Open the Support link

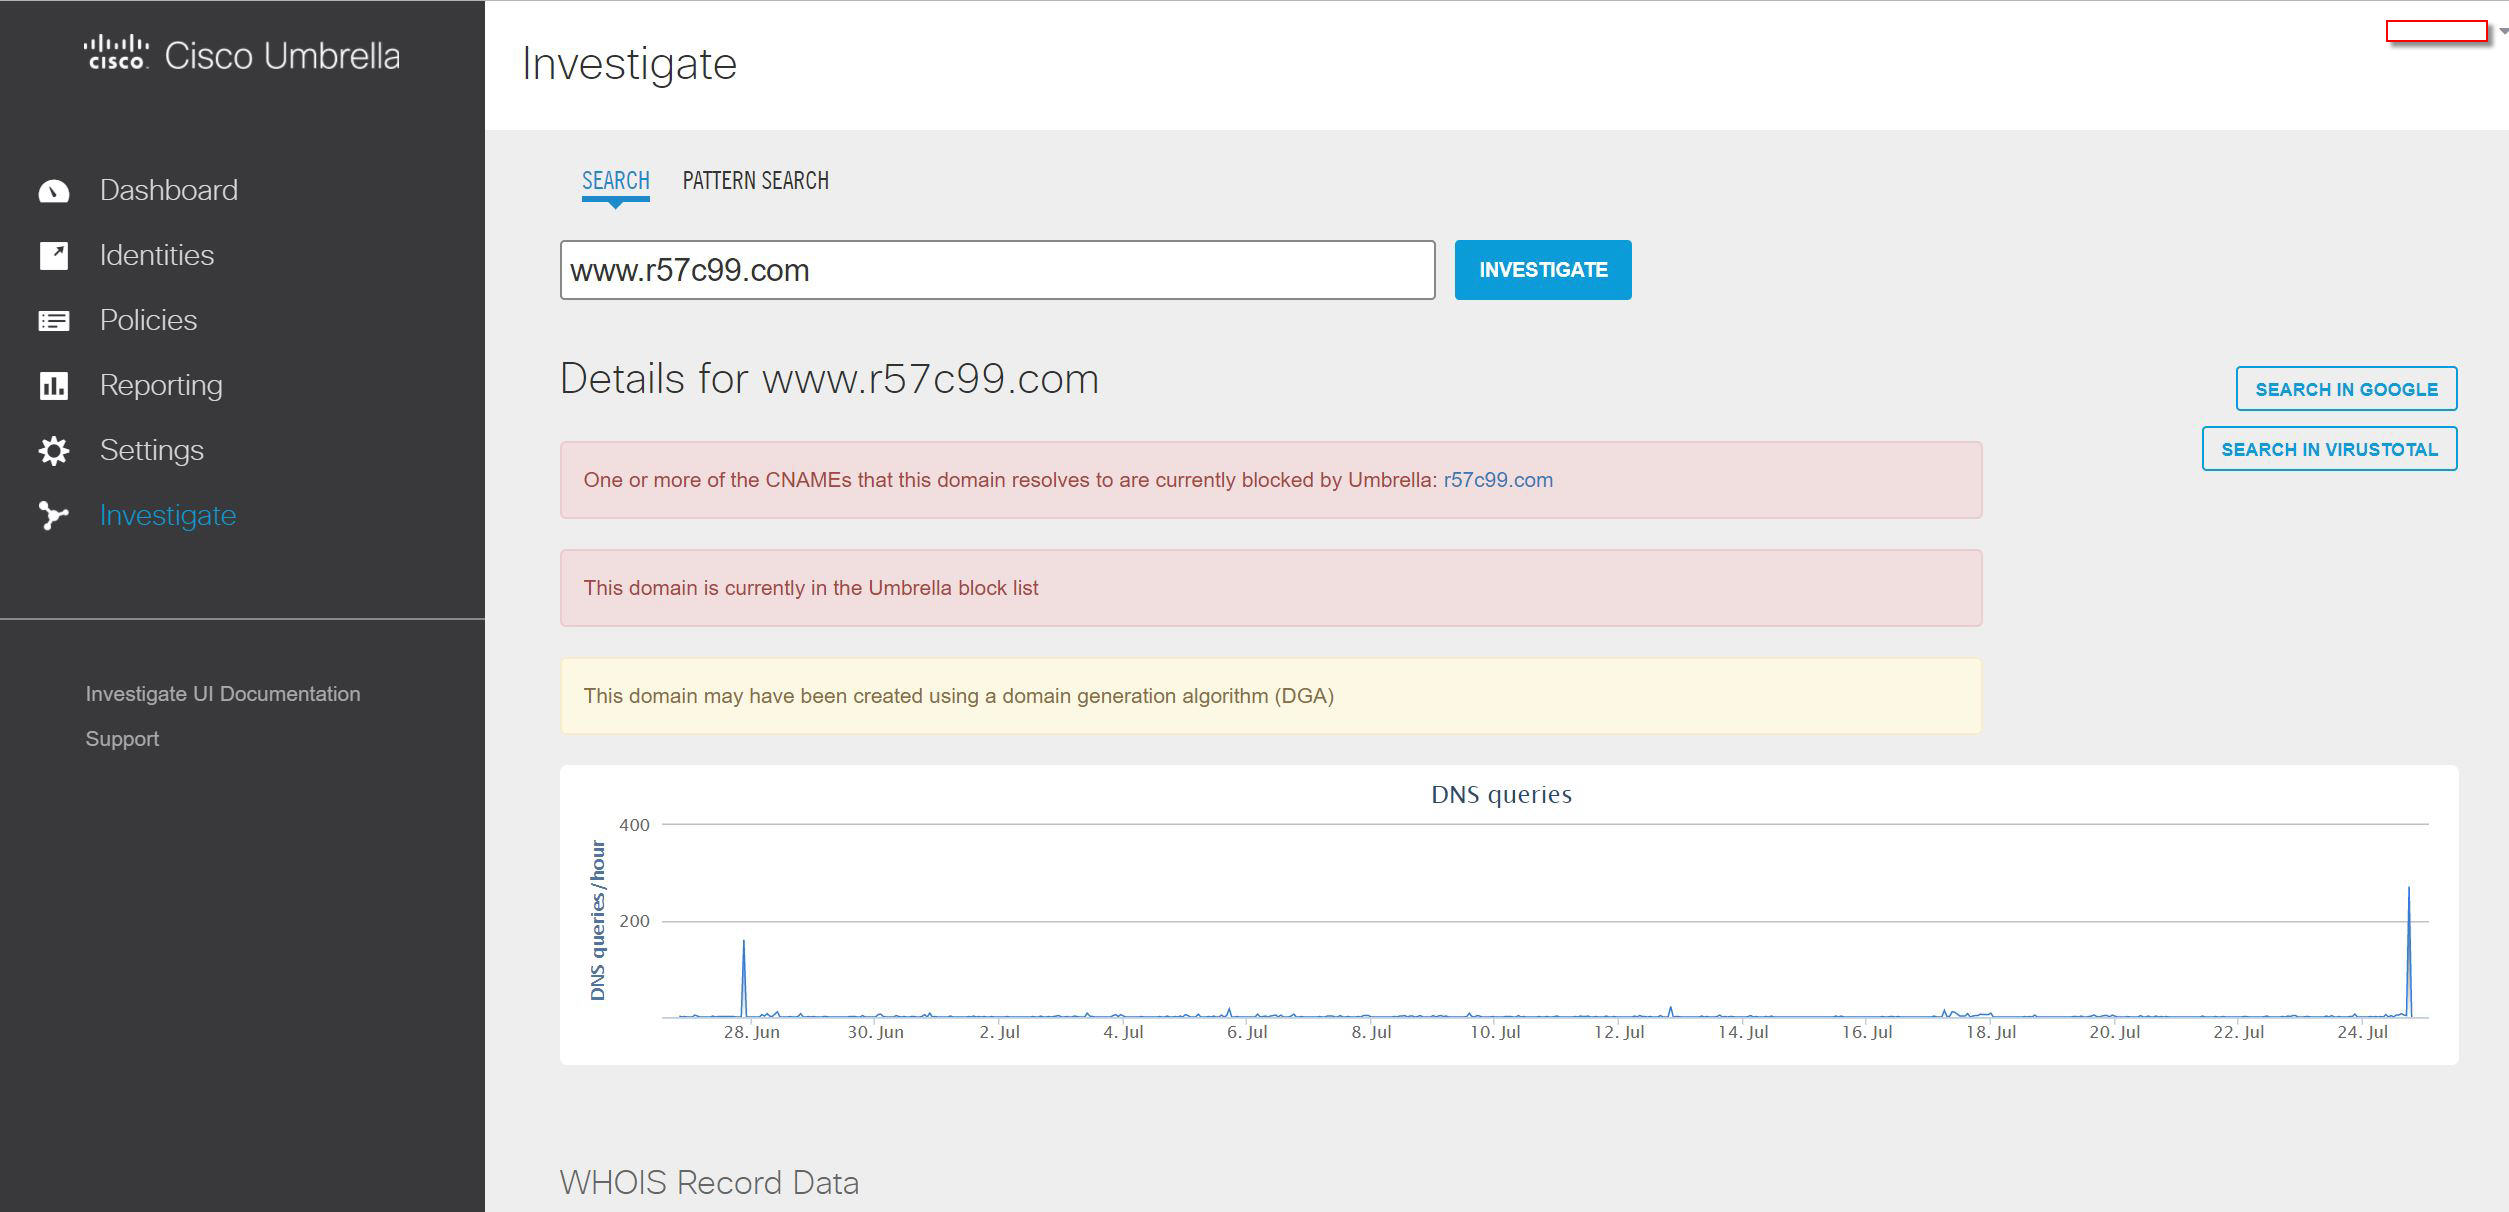122,739
